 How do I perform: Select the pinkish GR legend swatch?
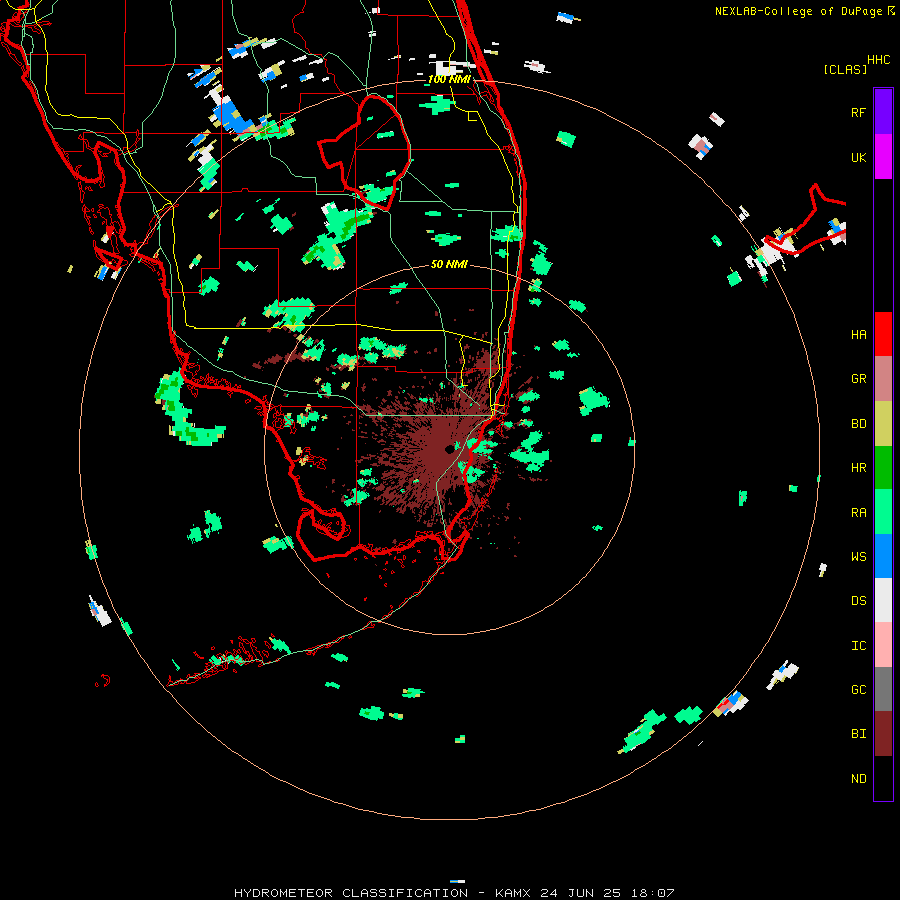pyautogui.click(x=883, y=379)
